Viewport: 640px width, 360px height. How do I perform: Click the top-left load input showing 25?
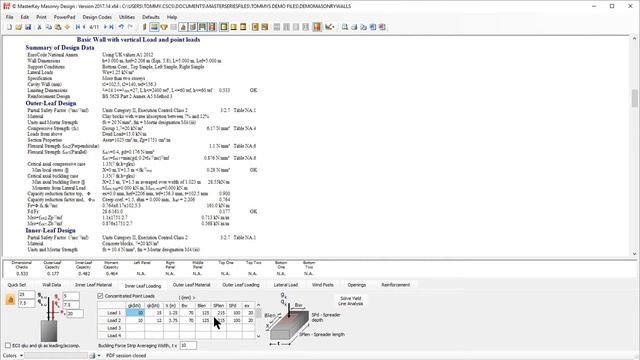click(x=27, y=295)
